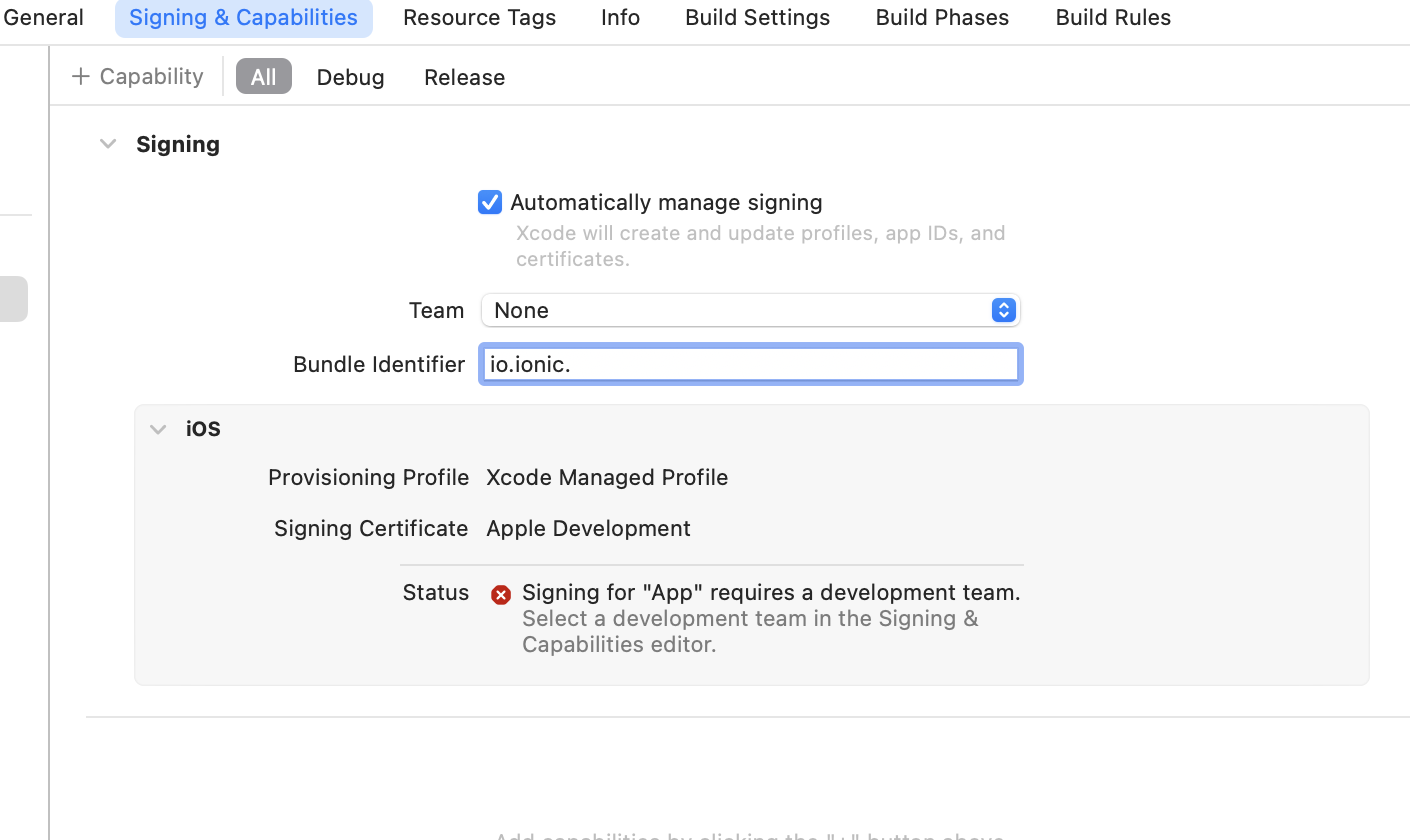The width and height of the screenshot is (1410, 840).
Task: Show Release configuration capabilities
Action: [464, 77]
